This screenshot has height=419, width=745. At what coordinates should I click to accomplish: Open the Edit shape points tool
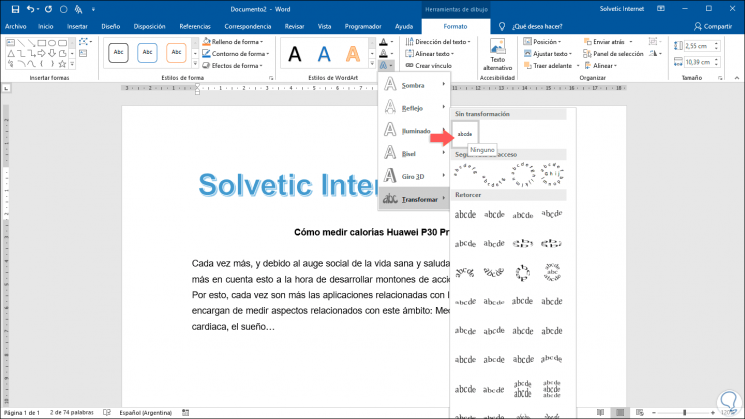(85, 42)
